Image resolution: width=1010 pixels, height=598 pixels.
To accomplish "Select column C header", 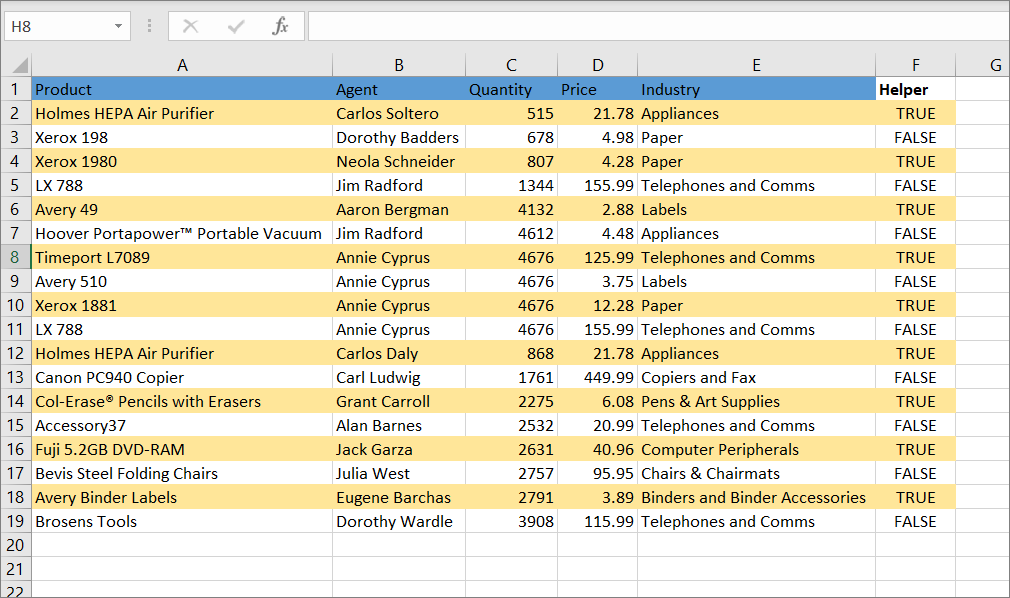I will (511, 65).
